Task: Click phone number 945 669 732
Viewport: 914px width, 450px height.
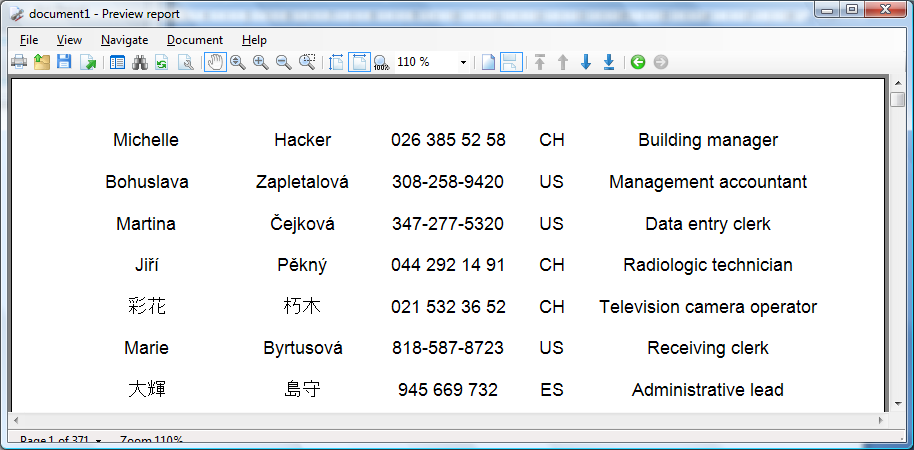Action: [448, 390]
